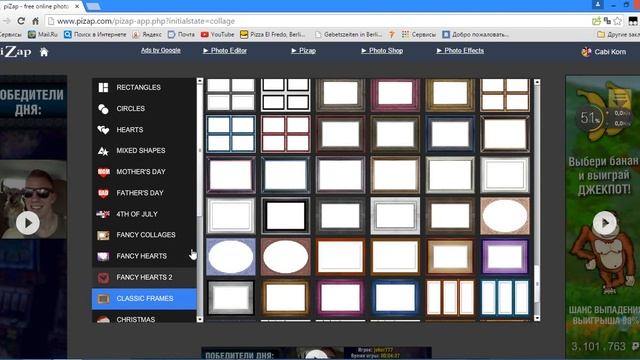Viewport: 640px width, 360px height.
Task: Play the right banana jackpot ad video
Action: click(x=604, y=223)
